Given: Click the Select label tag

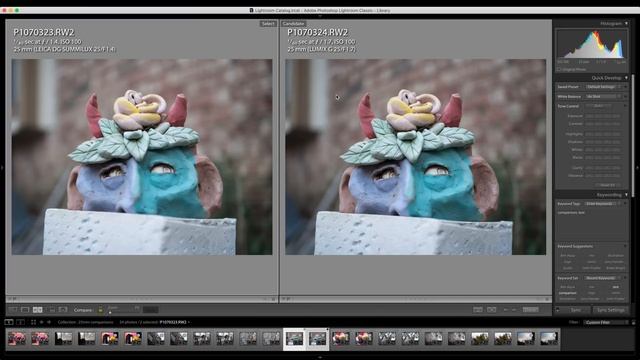Looking at the screenshot, I should coord(268,24).
